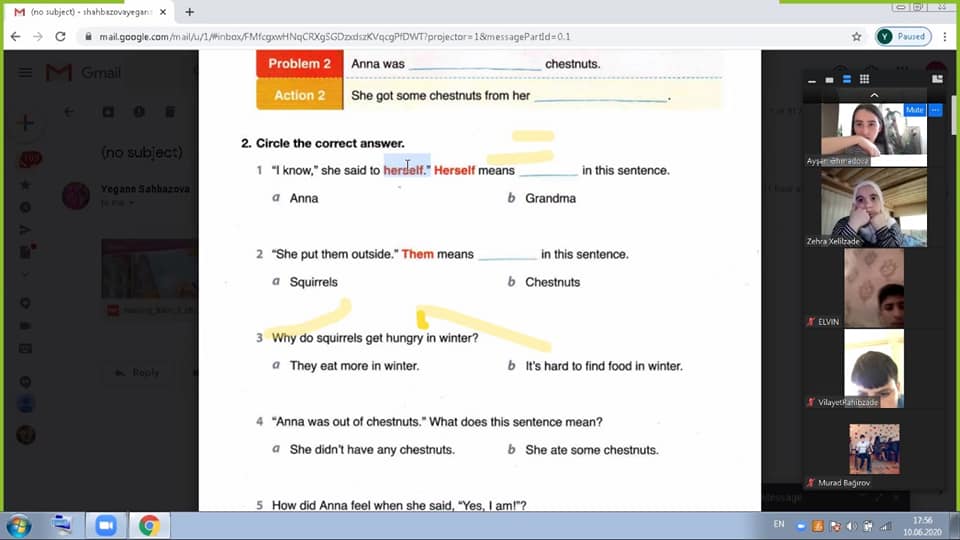
Task: Open the Gmail hamburger main menu
Action: 25,73
